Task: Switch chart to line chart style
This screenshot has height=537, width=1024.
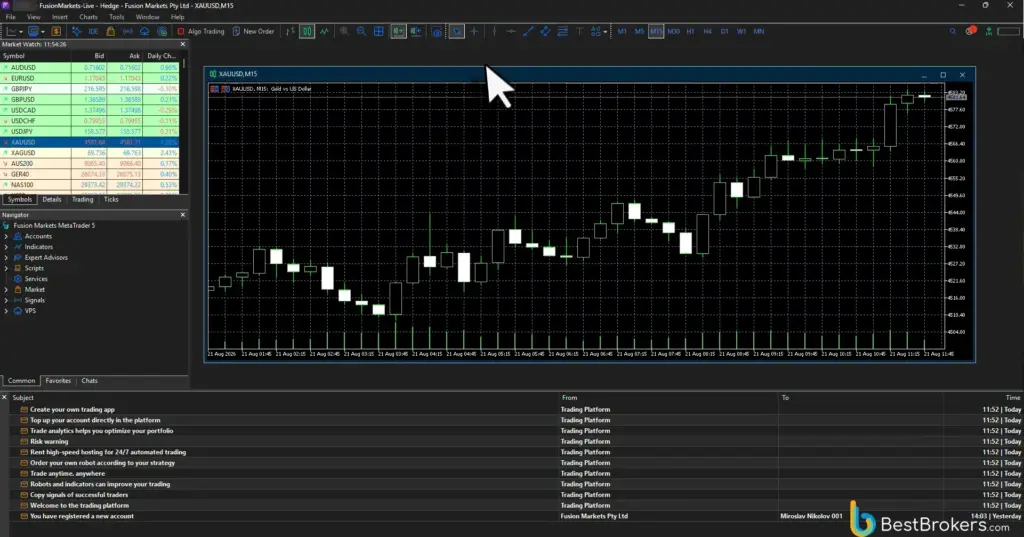Action: point(324,31)
